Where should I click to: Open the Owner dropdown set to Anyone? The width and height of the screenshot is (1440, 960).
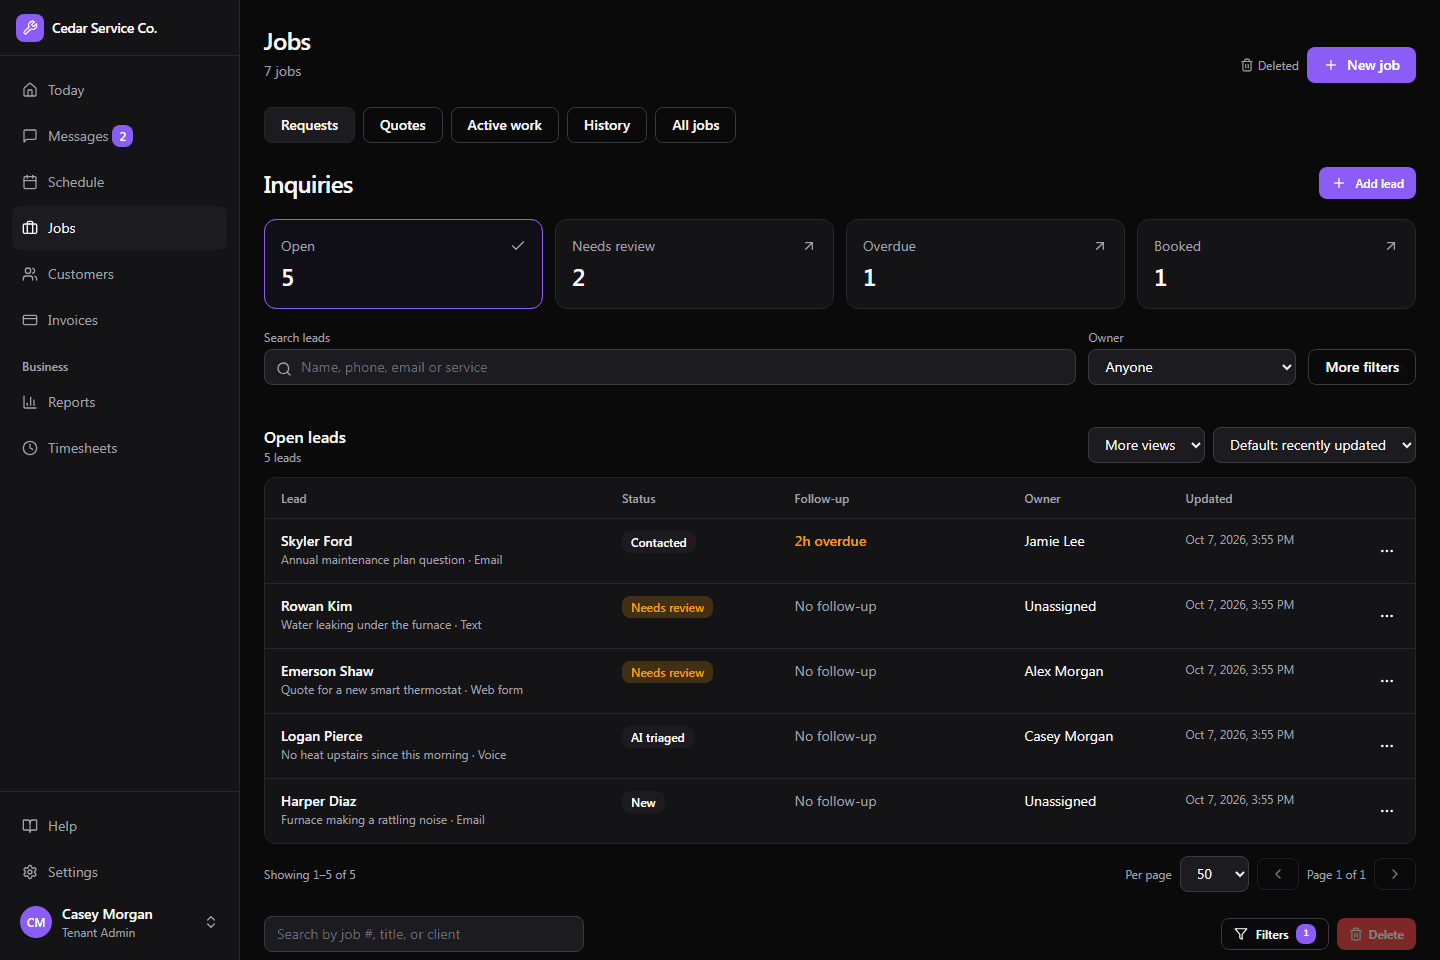click(1192, 367)
